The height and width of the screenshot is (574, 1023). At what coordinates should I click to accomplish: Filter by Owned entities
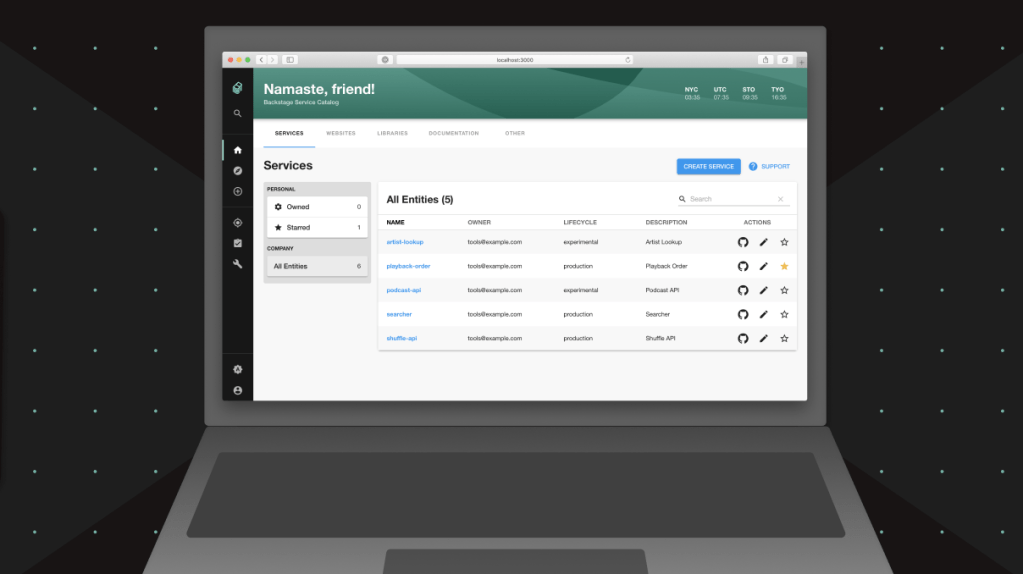[317, 207]
